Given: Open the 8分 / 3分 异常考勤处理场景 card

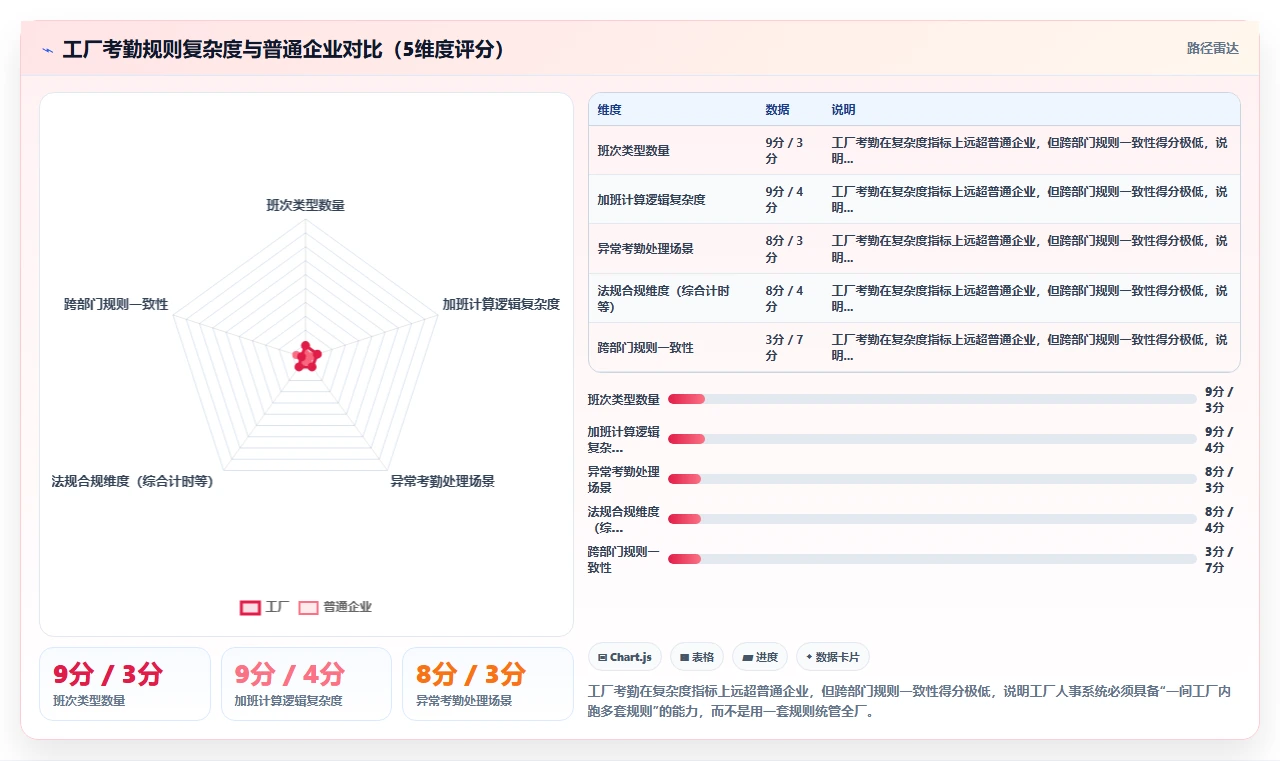Looking at the screenshot, I should pyautogui.click(x=488, y=684).
